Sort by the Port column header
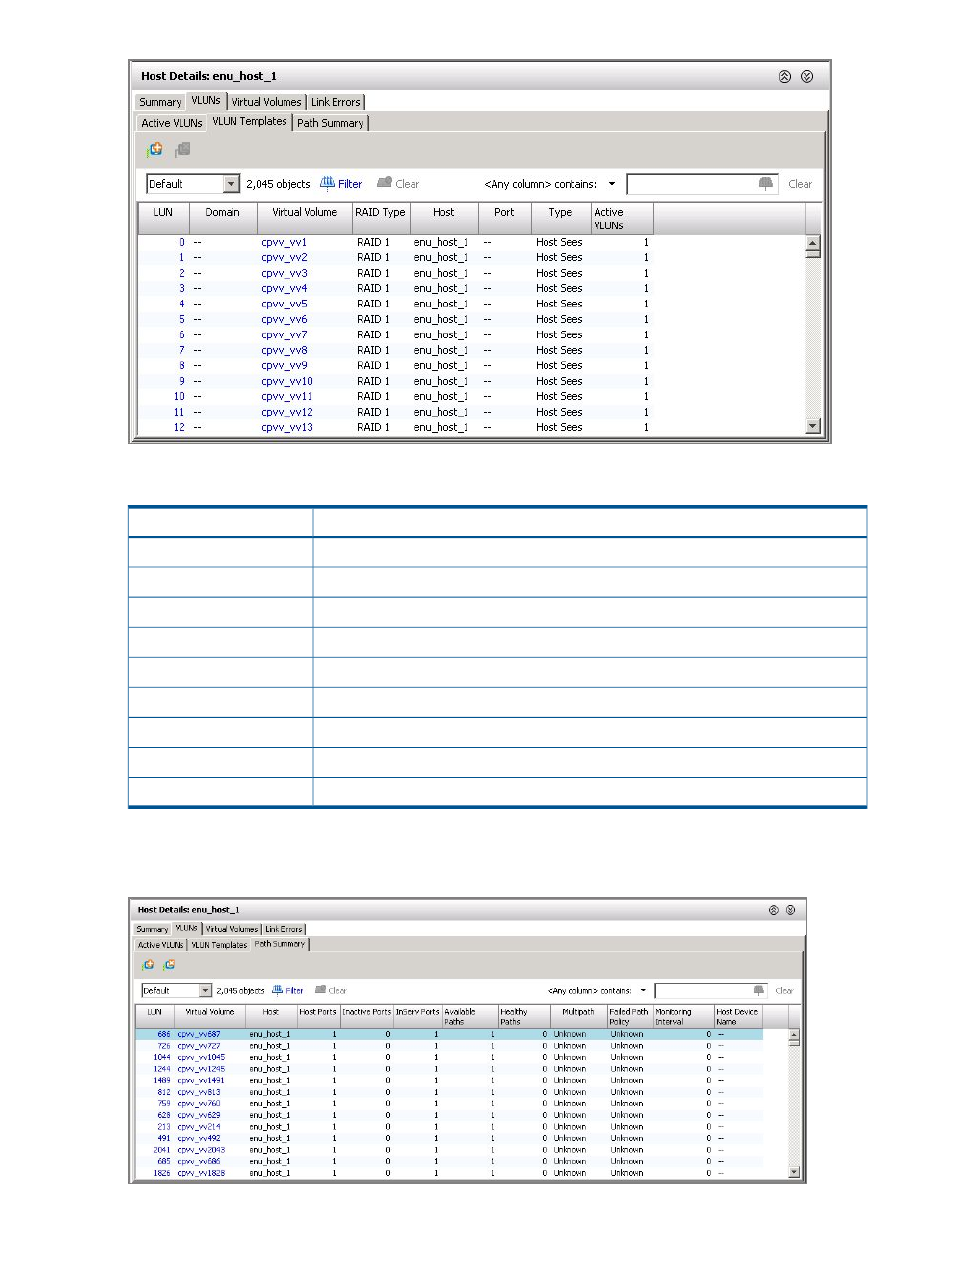Screen dimensions: 954x1270 point(504,218)
